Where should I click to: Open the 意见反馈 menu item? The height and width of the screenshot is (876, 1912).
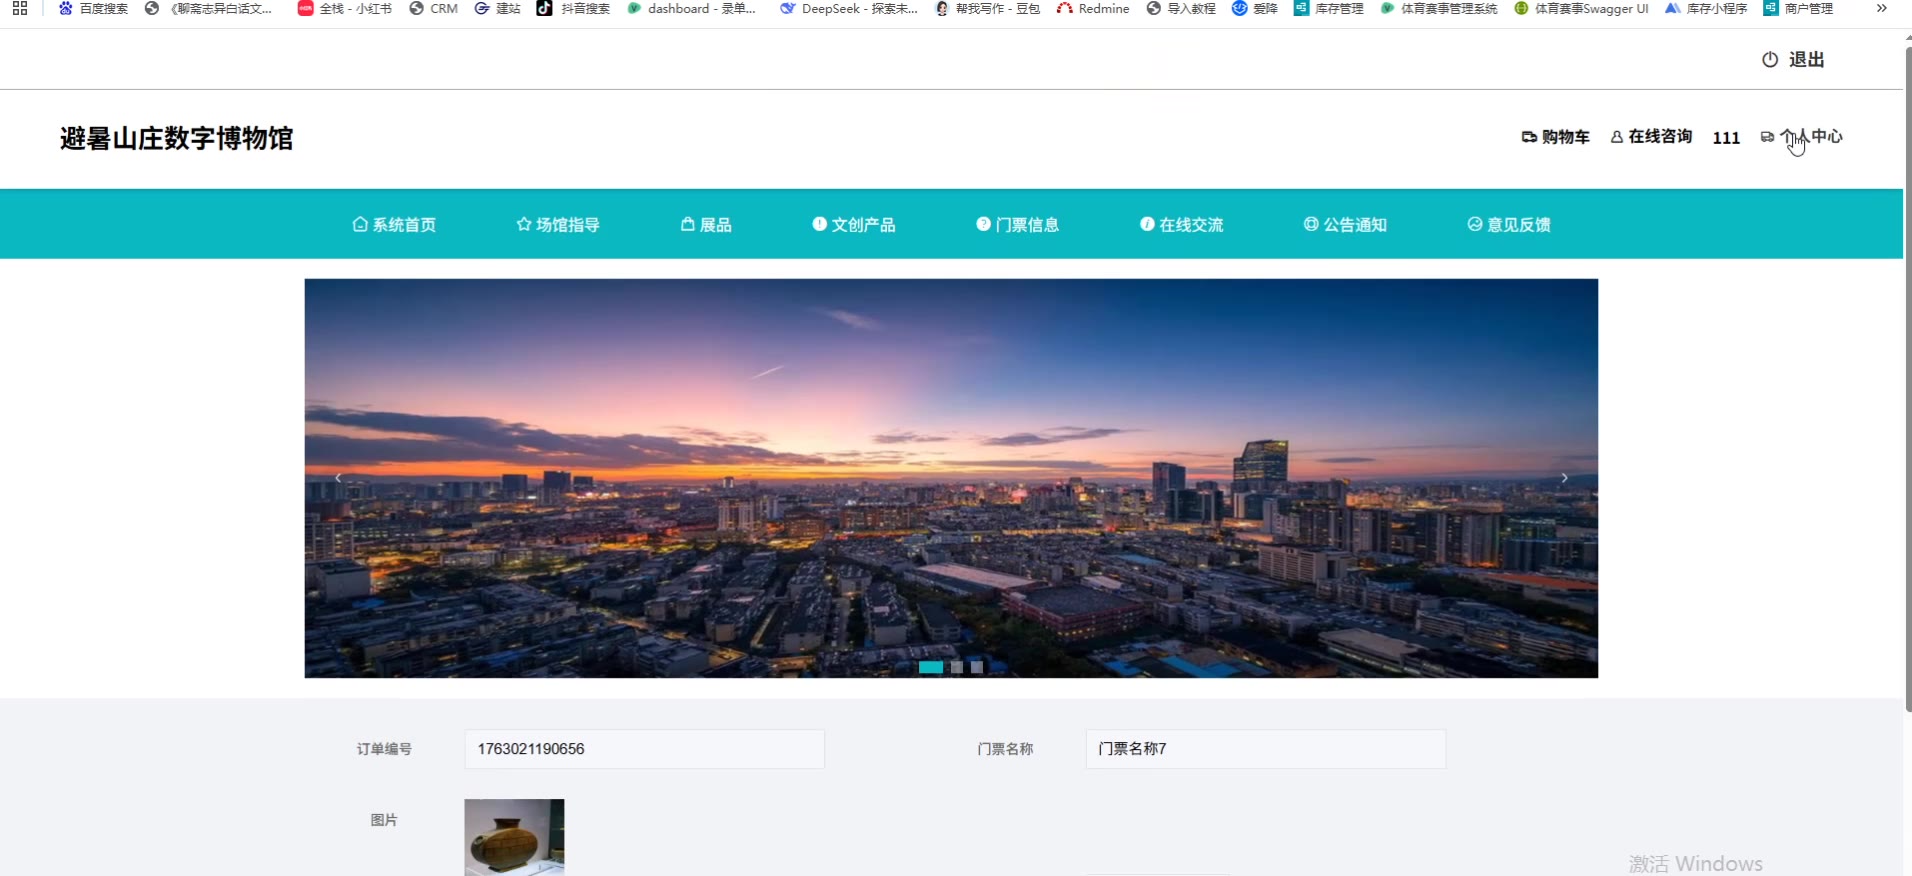tap(1509, 225)
